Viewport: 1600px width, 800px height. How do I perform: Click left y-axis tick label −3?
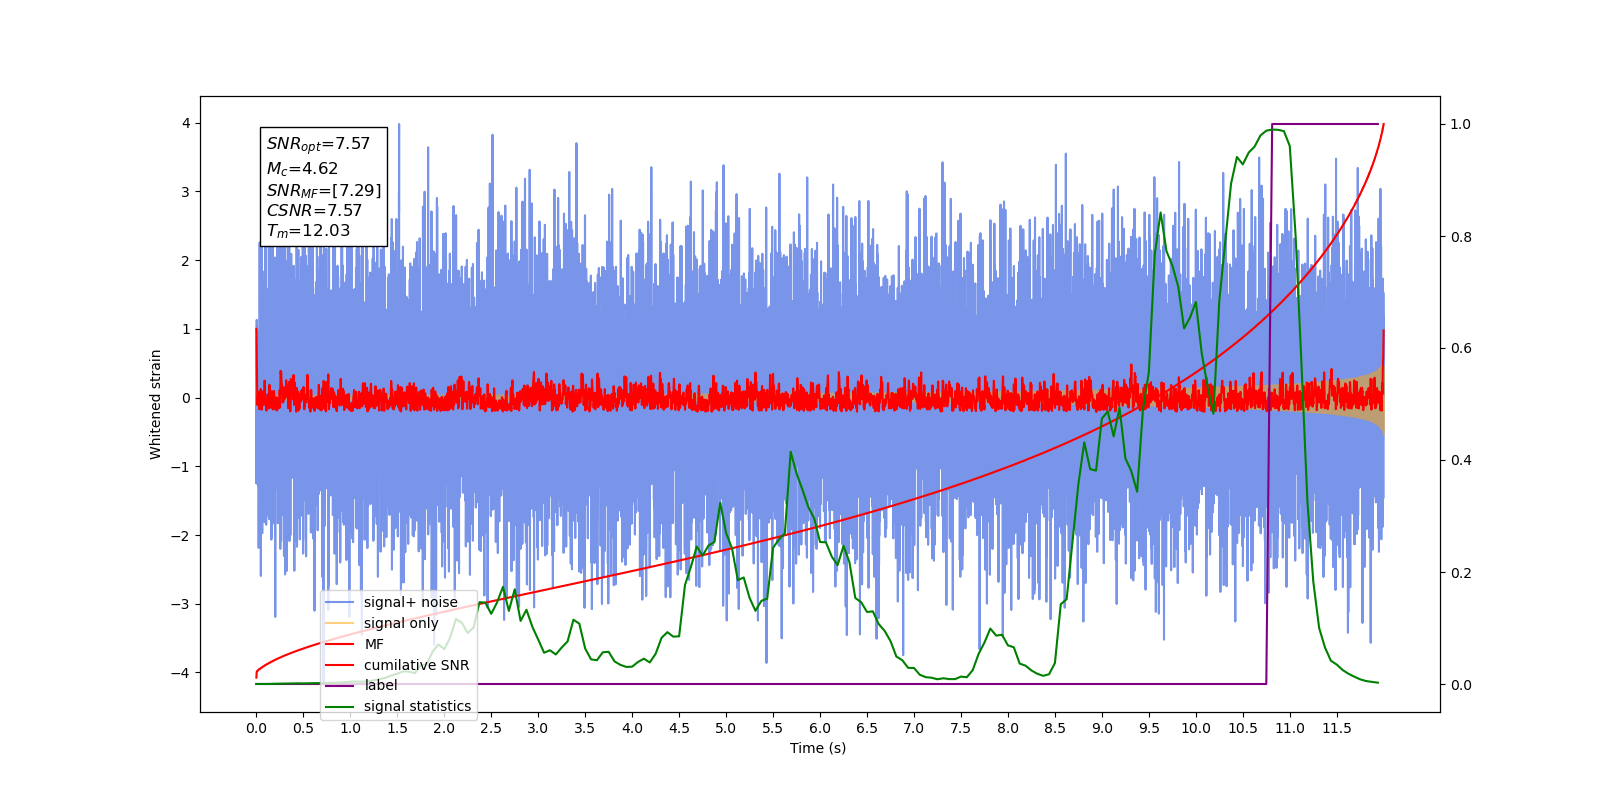pyautogui.click(x=181, y=604)
